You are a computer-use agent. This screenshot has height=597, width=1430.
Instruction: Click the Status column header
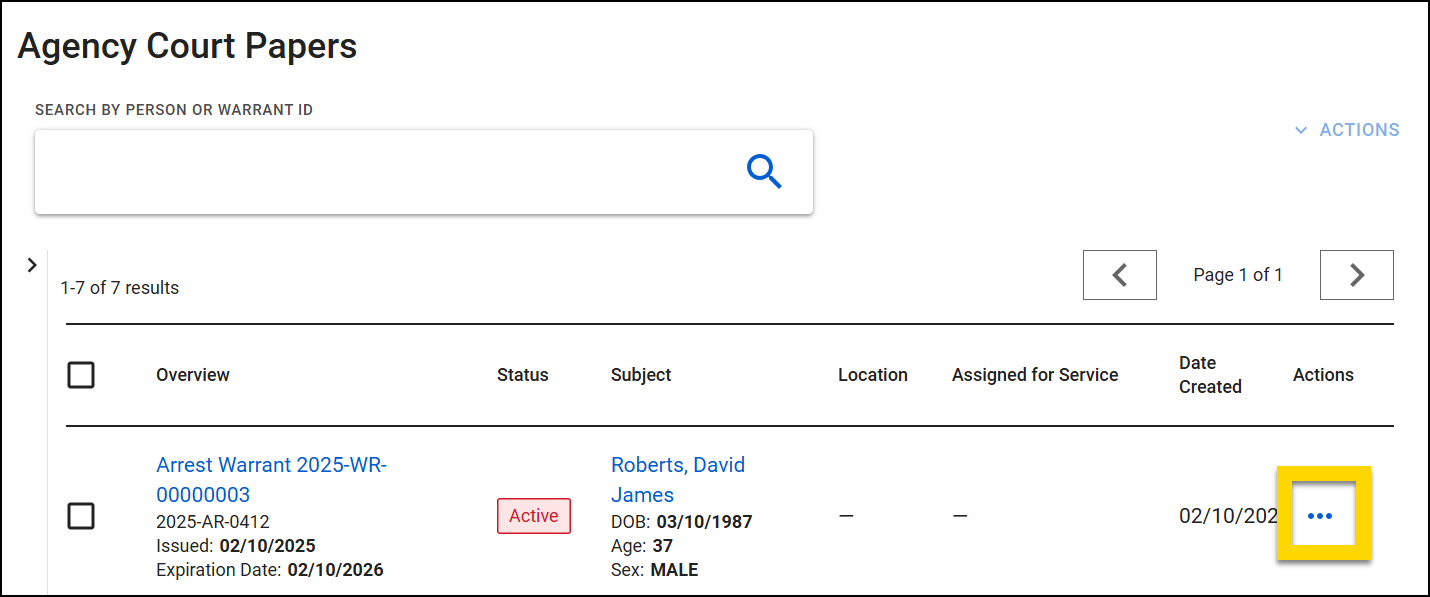[522, 374]
